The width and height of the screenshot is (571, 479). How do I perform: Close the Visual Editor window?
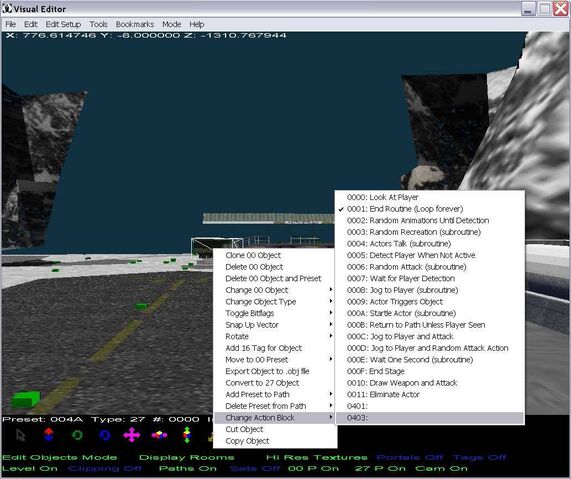(x=560, y=8)
